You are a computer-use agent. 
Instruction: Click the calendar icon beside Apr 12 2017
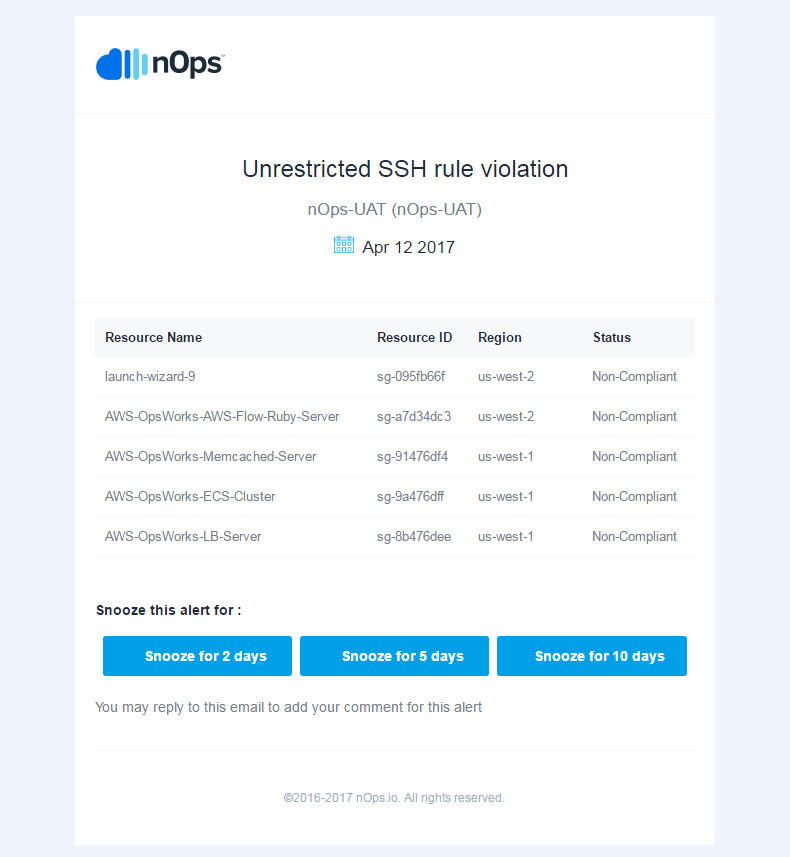tap(344, 245)
